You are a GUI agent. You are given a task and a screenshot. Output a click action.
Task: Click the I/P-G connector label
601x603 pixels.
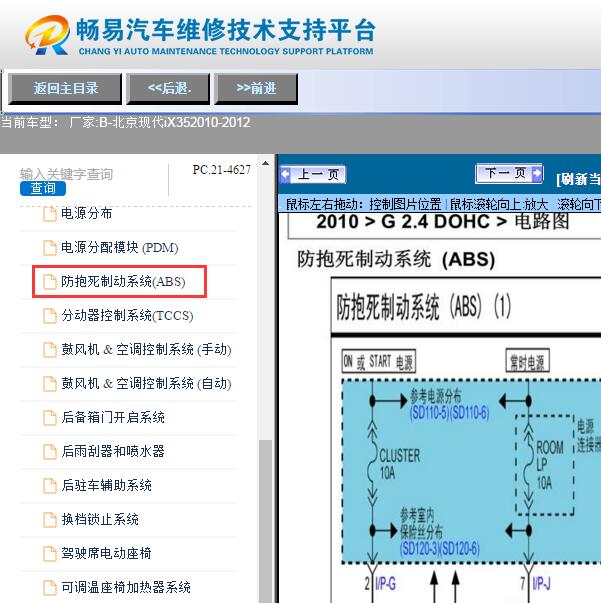pos(385,584)
